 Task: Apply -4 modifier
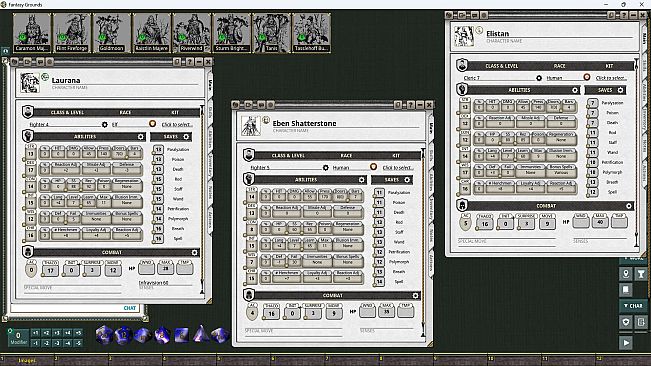click(68, 343)
